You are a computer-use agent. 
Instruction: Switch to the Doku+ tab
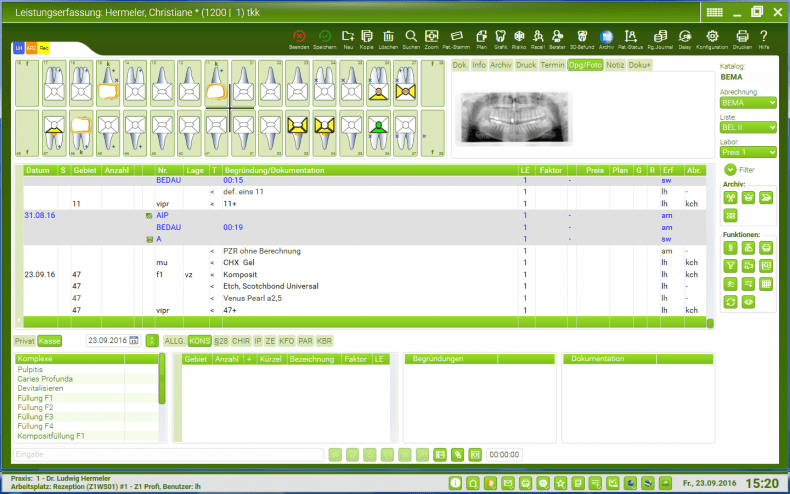click(x=640, y=65)
